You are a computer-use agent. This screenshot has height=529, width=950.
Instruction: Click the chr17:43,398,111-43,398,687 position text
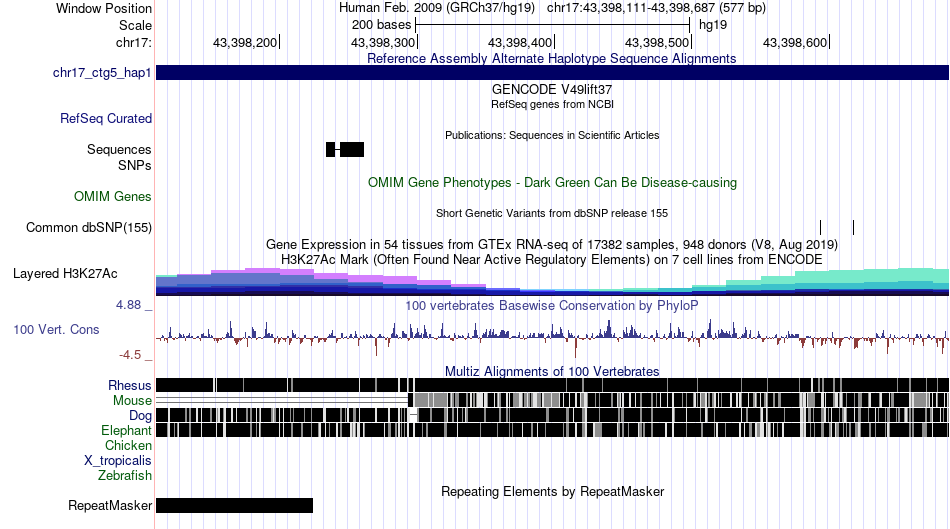[x=656, y=8]
